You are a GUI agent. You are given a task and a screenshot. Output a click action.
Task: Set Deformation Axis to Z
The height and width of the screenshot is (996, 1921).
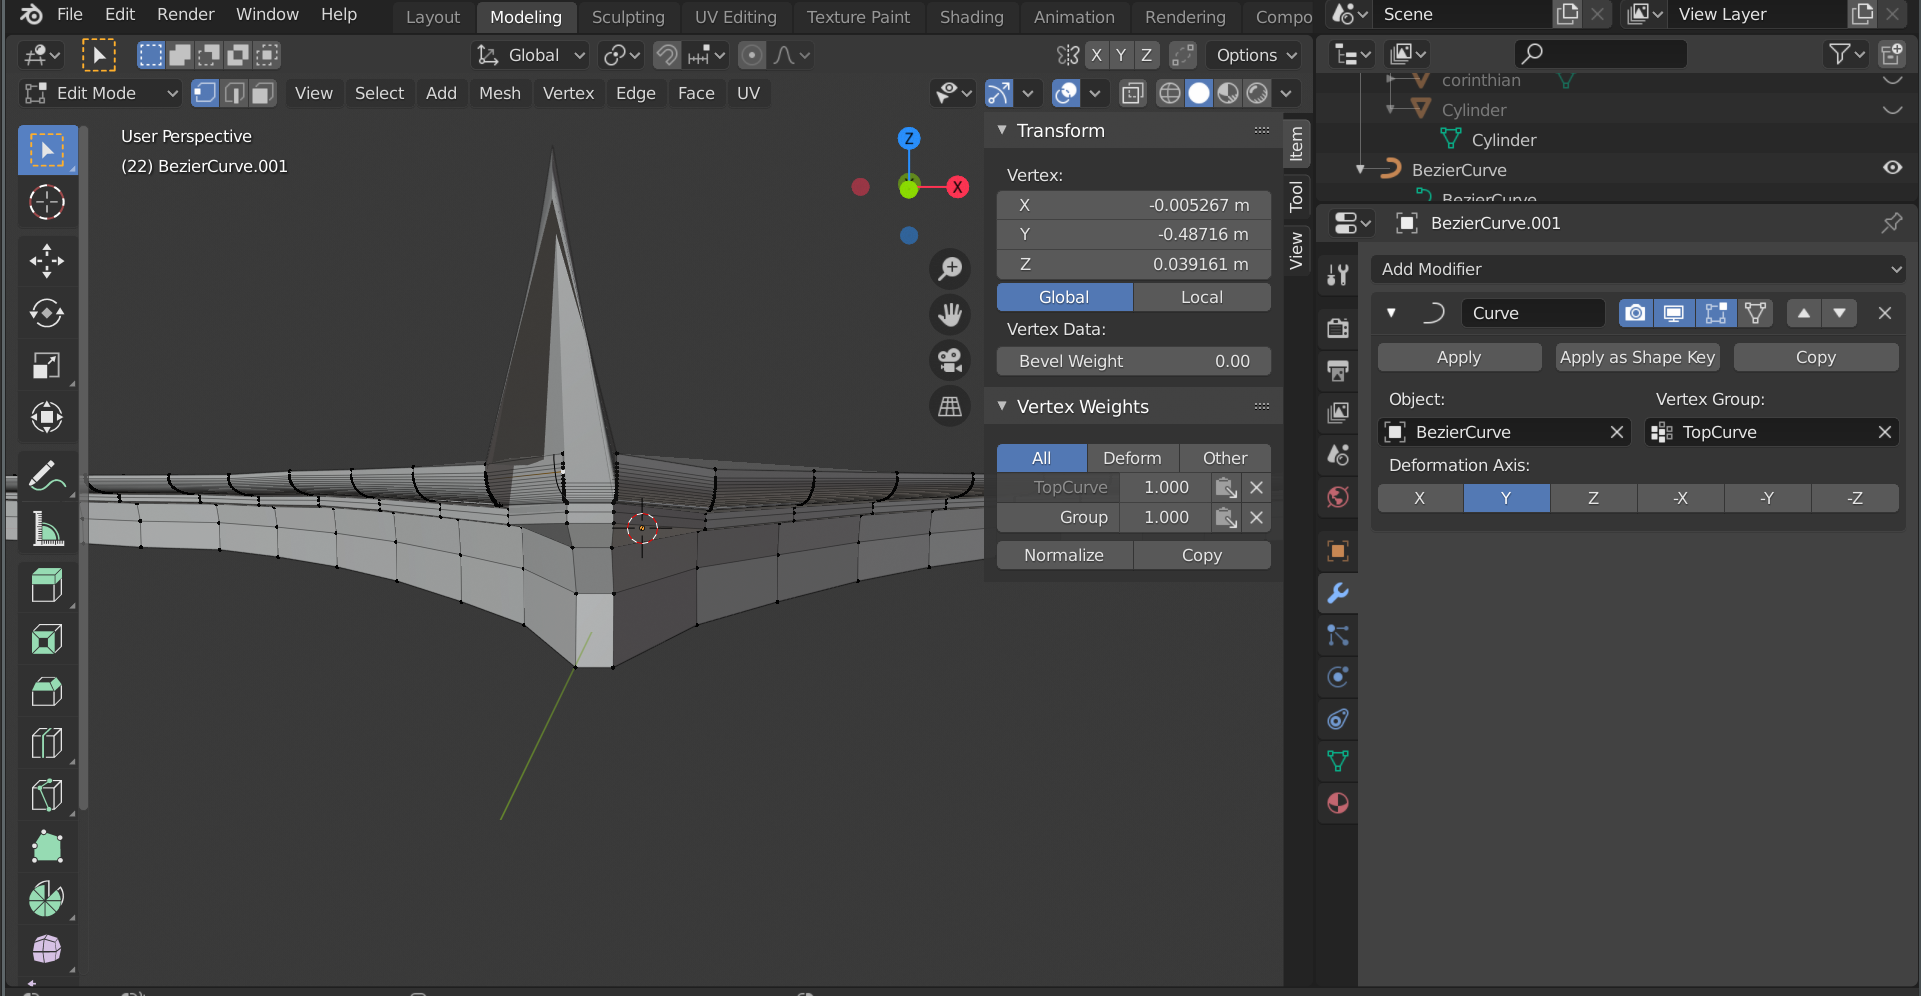[x=1593, y=498]
